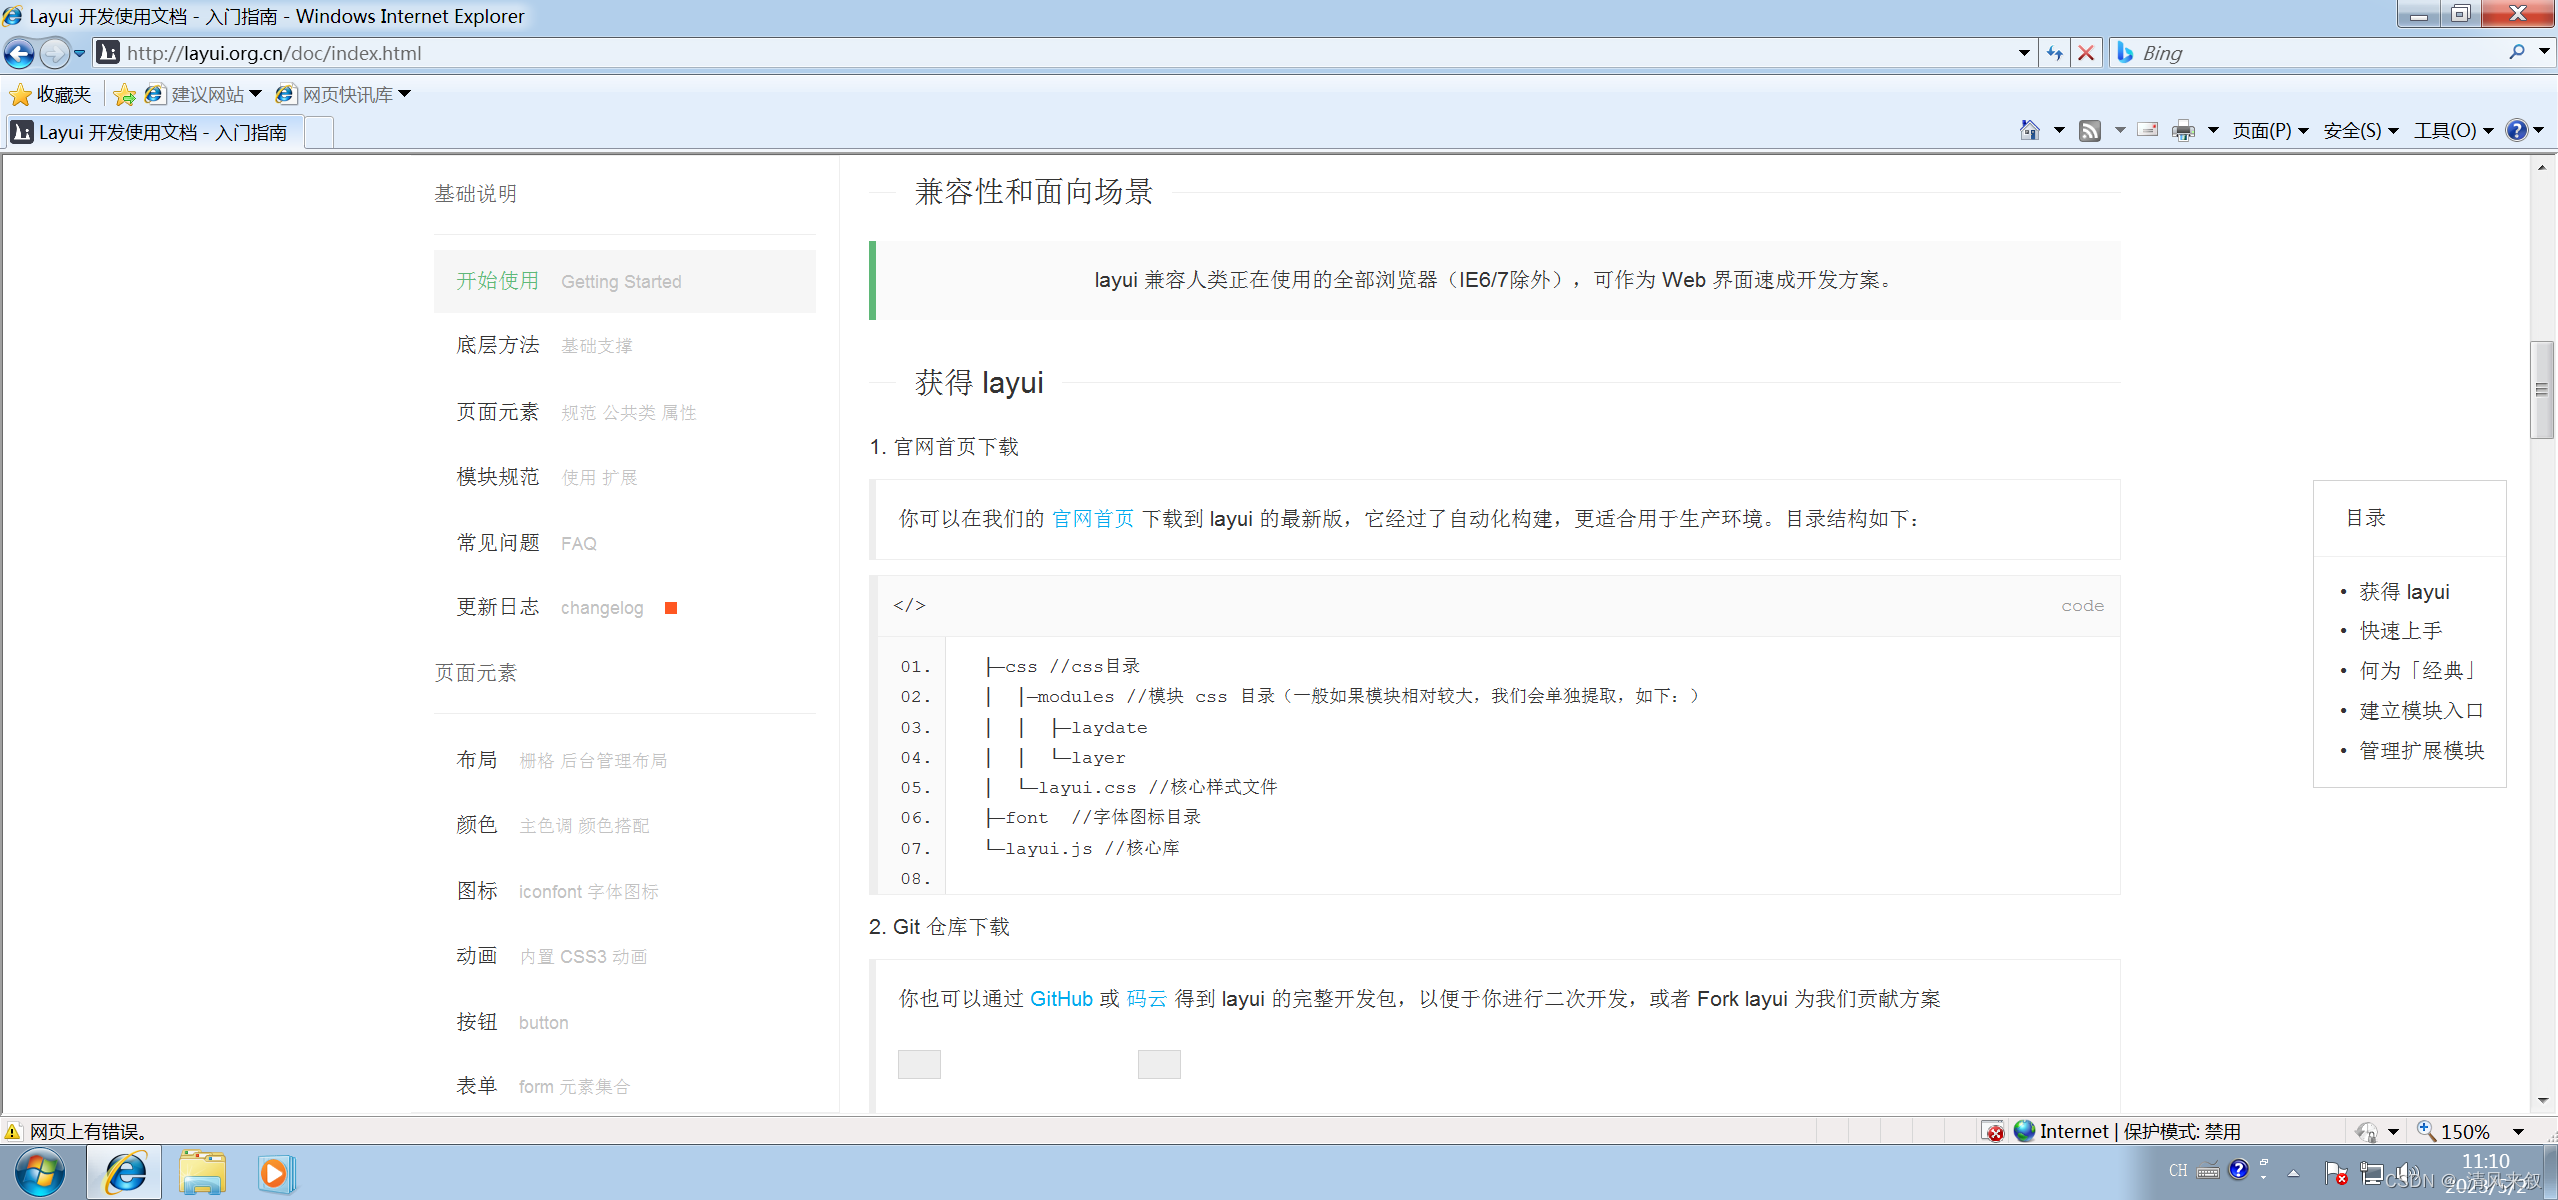Go to 管理扩展模块 in 目录
2558x1200 pixels.
2422,750
